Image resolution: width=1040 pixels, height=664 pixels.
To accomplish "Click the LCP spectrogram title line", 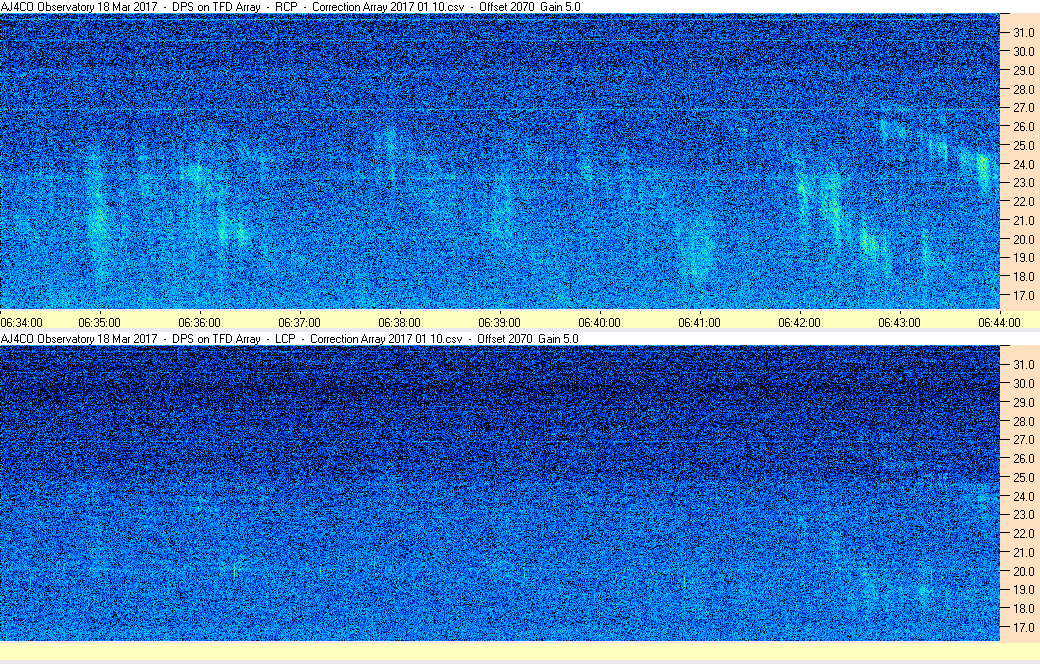I will [290, 338].
